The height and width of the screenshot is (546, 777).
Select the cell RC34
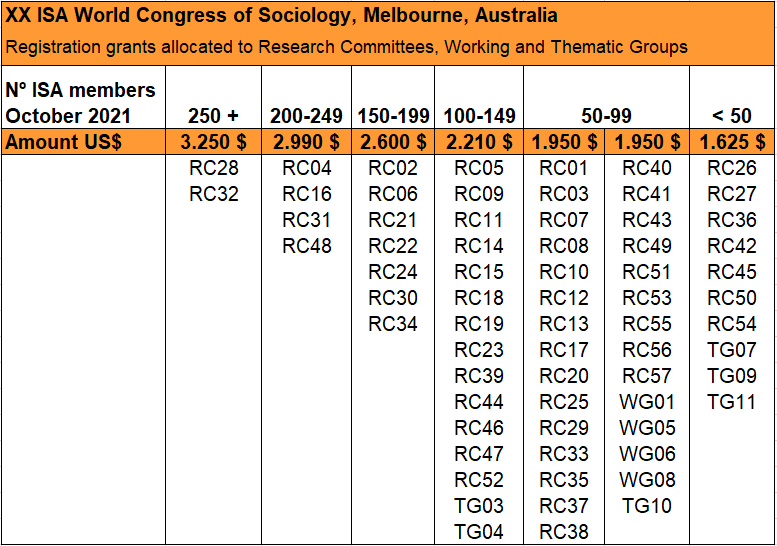pos(393,324)
